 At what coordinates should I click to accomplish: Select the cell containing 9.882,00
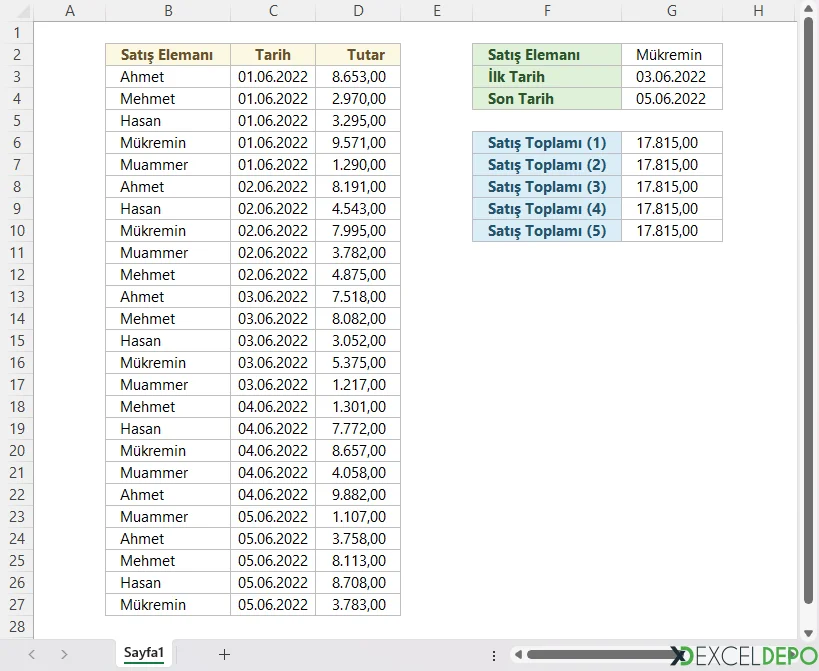point(358,495)
